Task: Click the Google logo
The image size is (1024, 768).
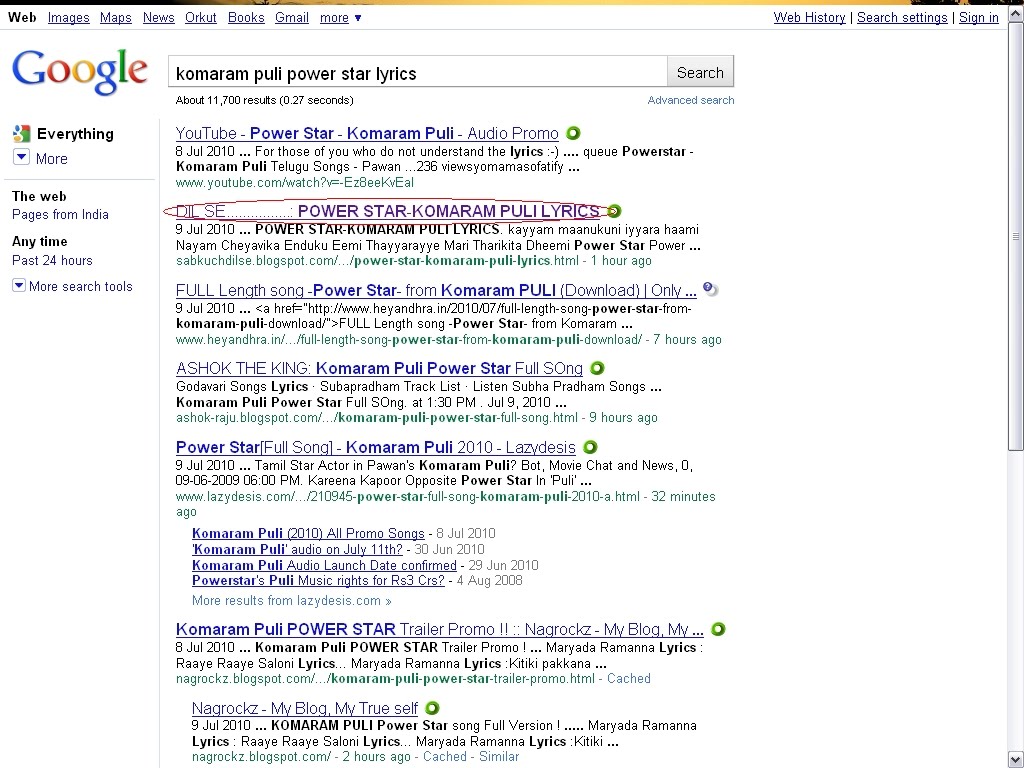Action: (80, 72)
